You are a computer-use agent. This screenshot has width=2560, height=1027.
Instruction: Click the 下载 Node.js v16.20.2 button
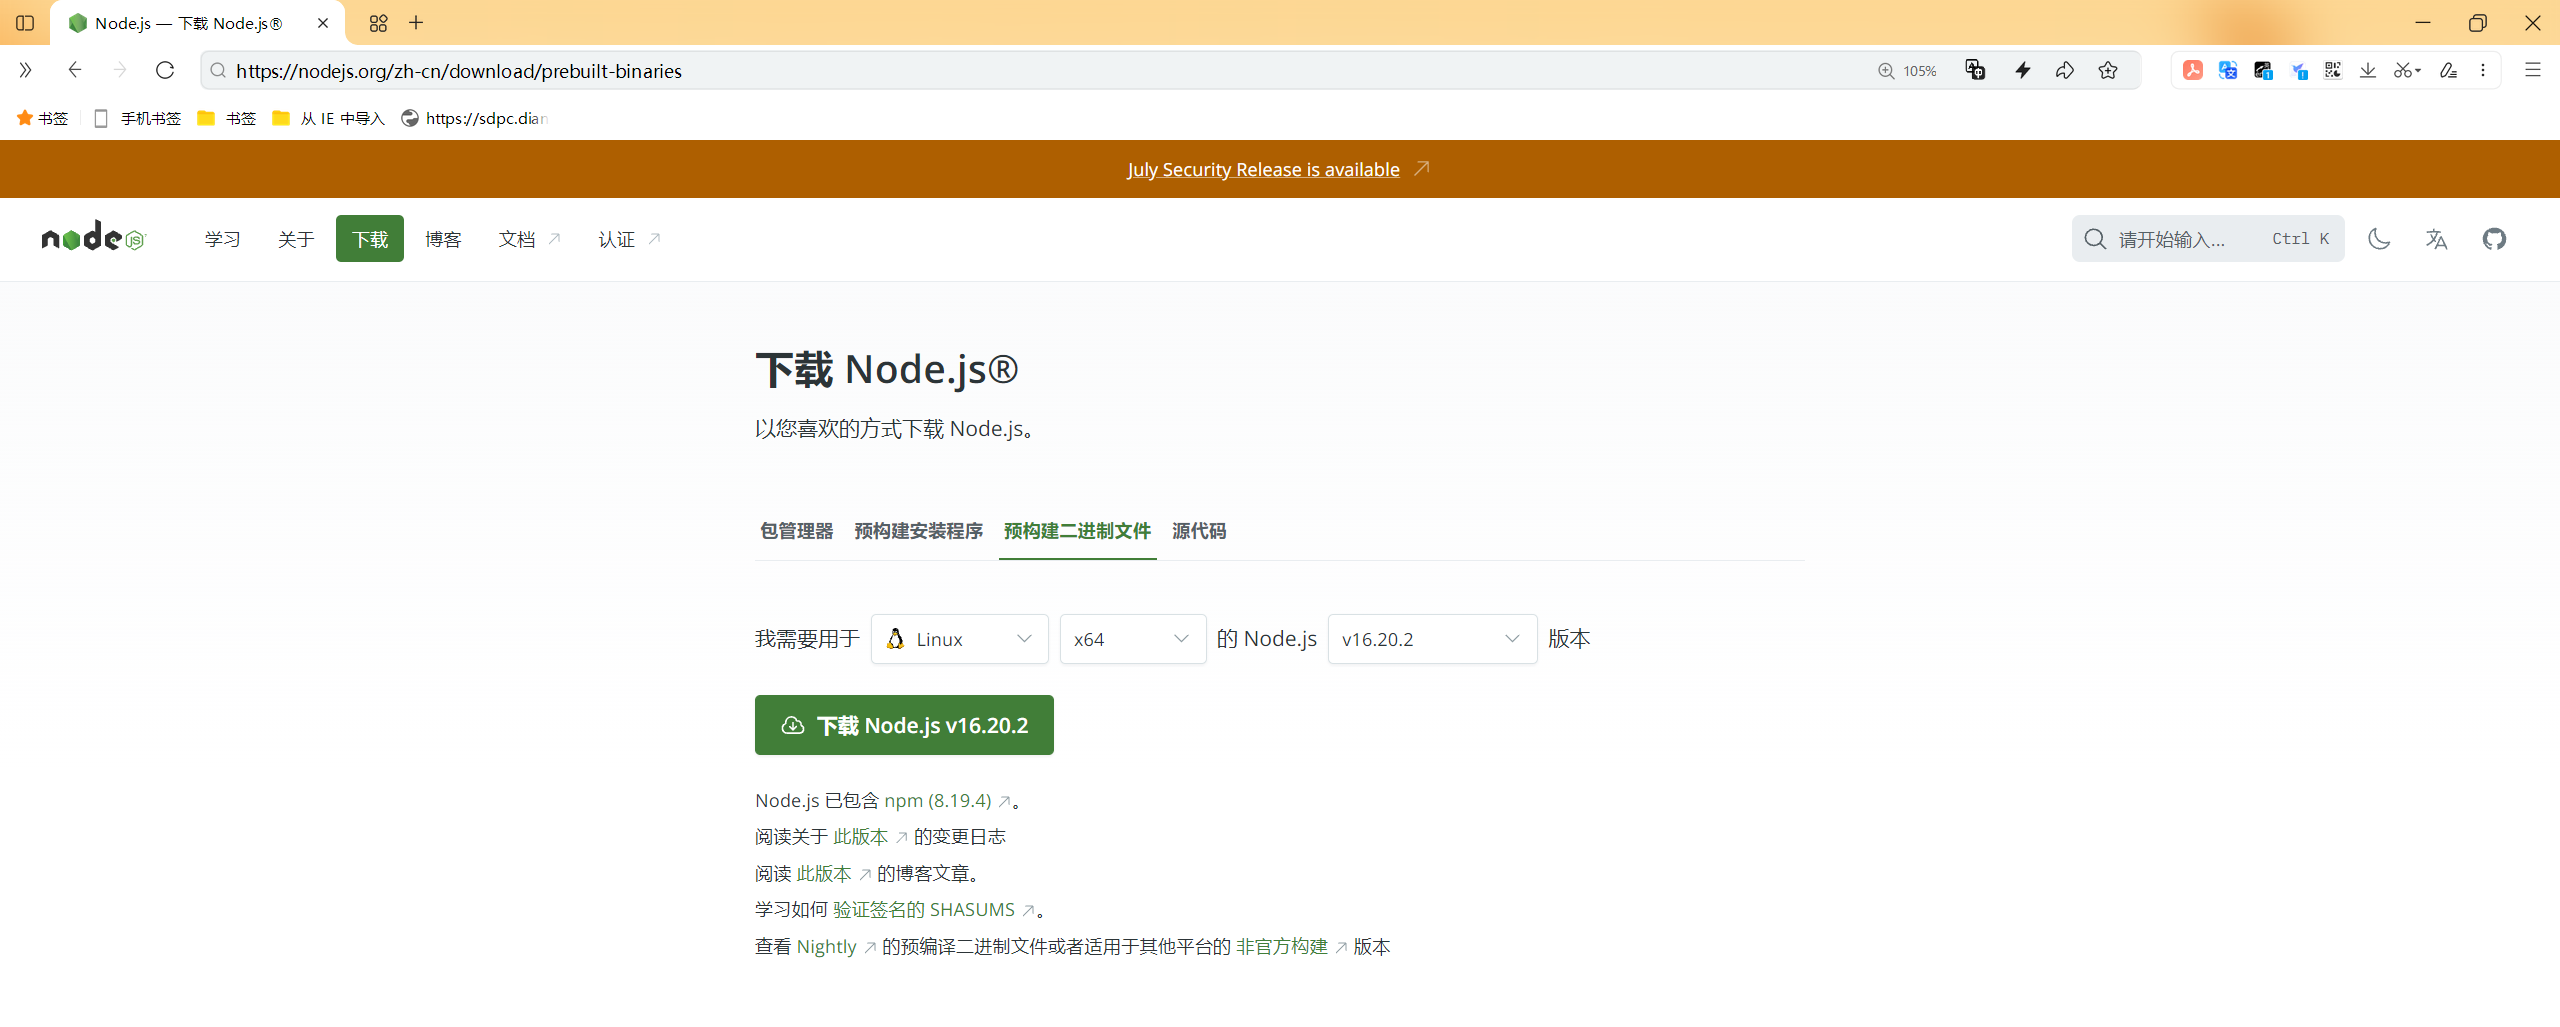[x=904, y=725]
